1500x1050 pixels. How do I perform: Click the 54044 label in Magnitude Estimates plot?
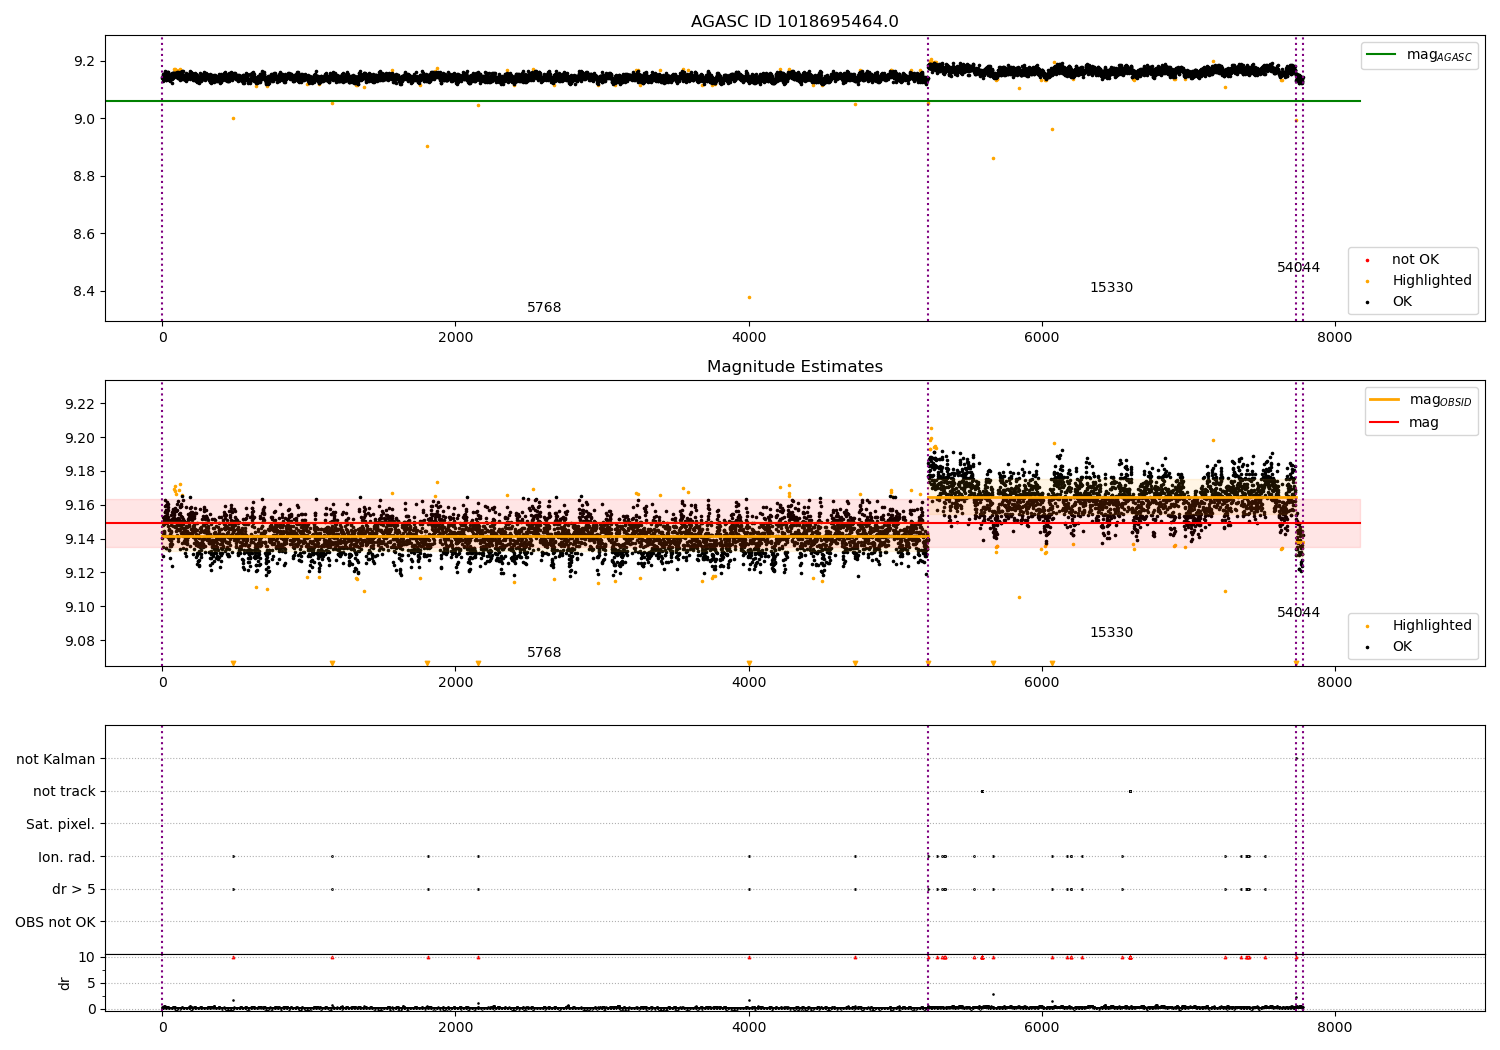[1298, 613]
